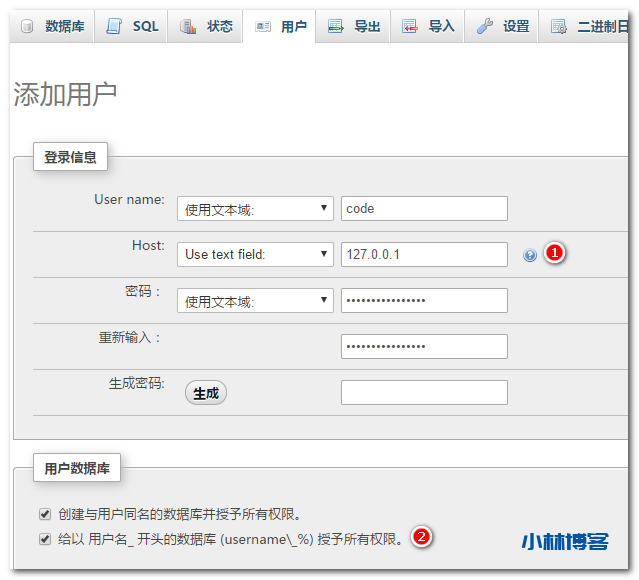The image size is (639, 580).
Task: Click into the 重新输入 password field
Action: click(x=424, y=346)
